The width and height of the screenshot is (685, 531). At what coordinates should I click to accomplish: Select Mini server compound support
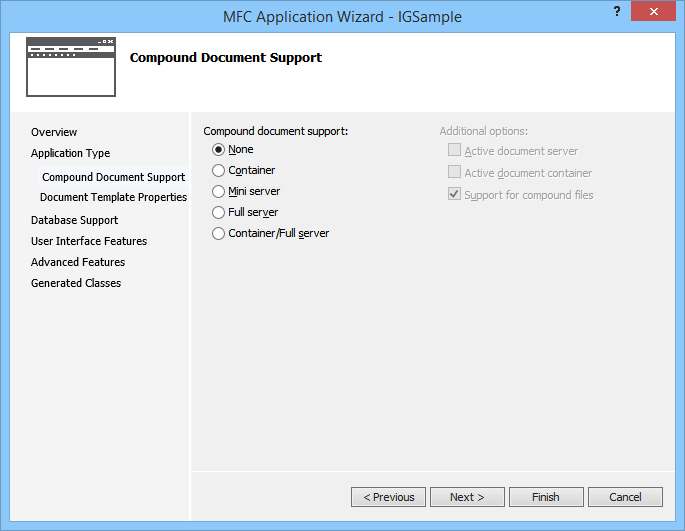[219, 192]
